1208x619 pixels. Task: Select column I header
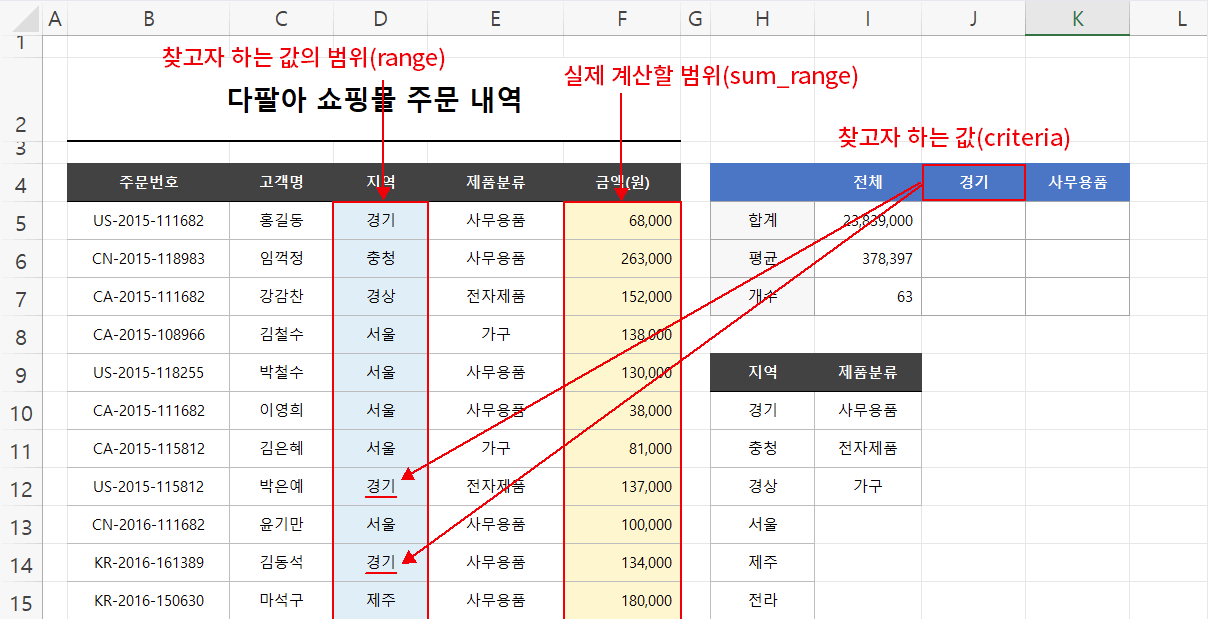tap(868, 17)
